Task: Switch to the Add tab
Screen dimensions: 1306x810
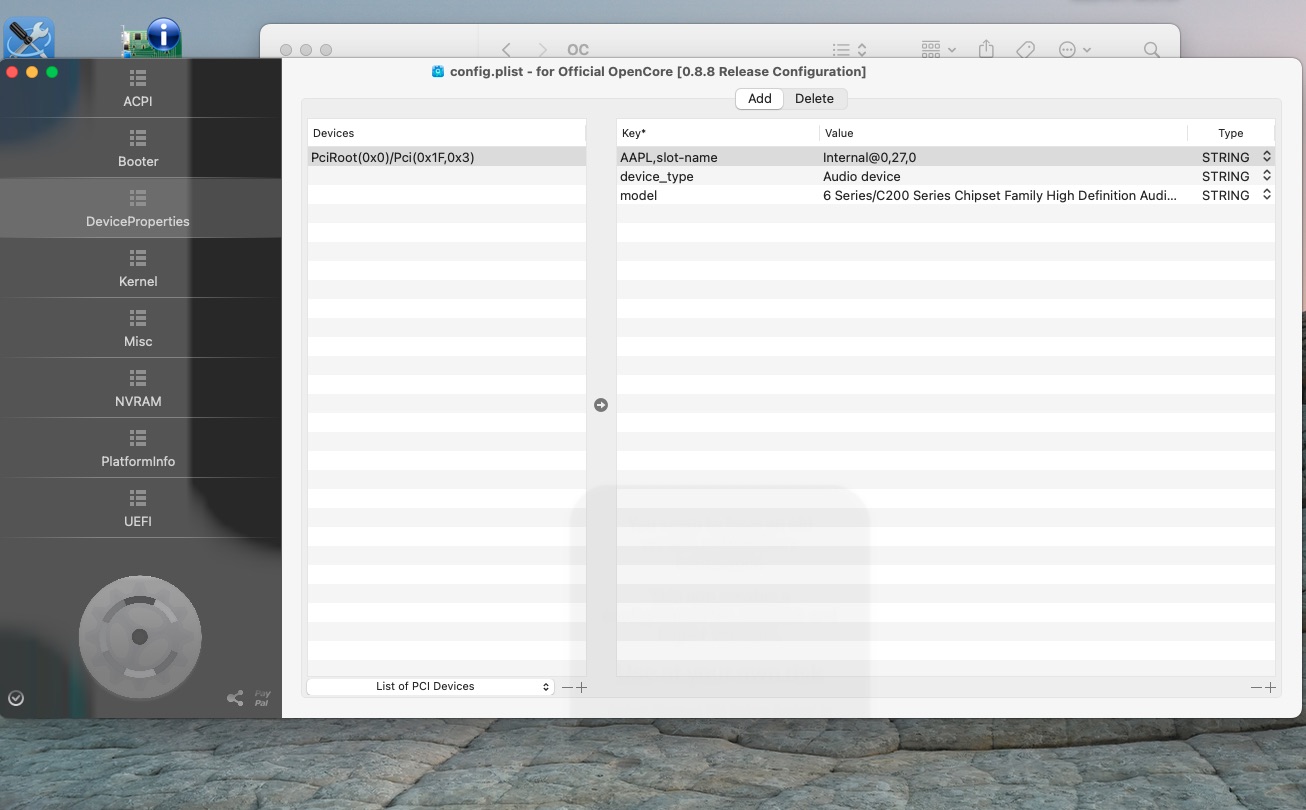Action: tap(760, 98)
